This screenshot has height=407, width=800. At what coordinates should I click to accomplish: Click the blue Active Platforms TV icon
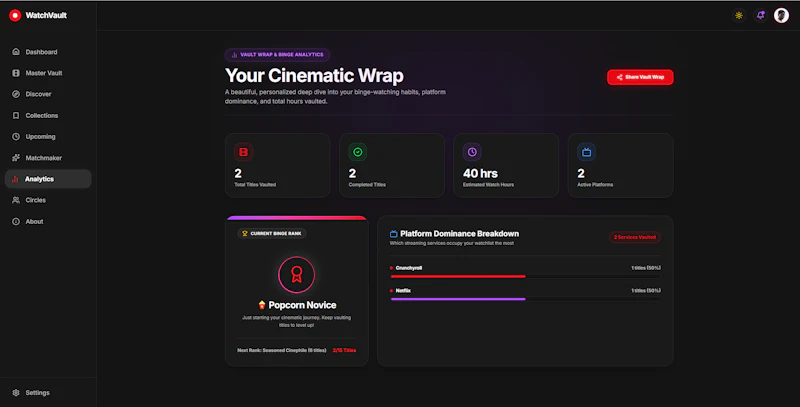pyautogui.click(x=586, y=152)
